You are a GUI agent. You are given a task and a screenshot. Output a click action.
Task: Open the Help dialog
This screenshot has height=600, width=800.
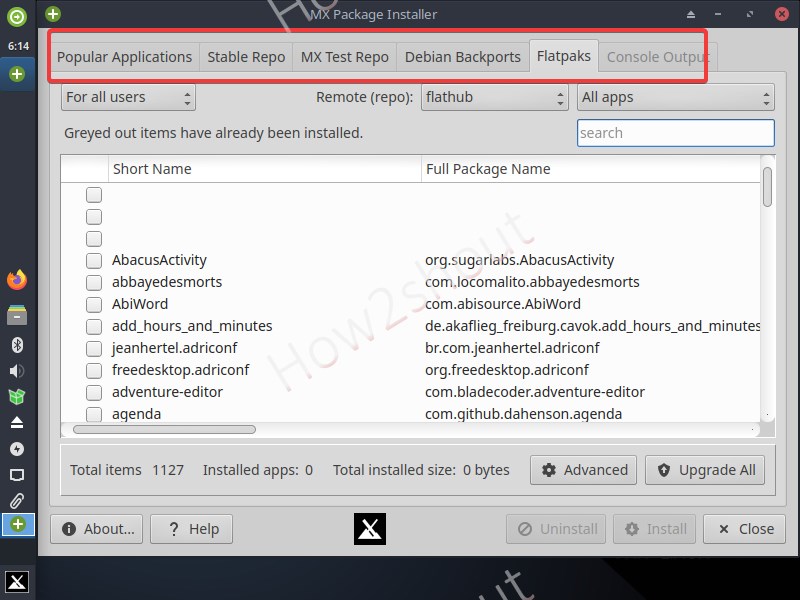coord(191,529)
